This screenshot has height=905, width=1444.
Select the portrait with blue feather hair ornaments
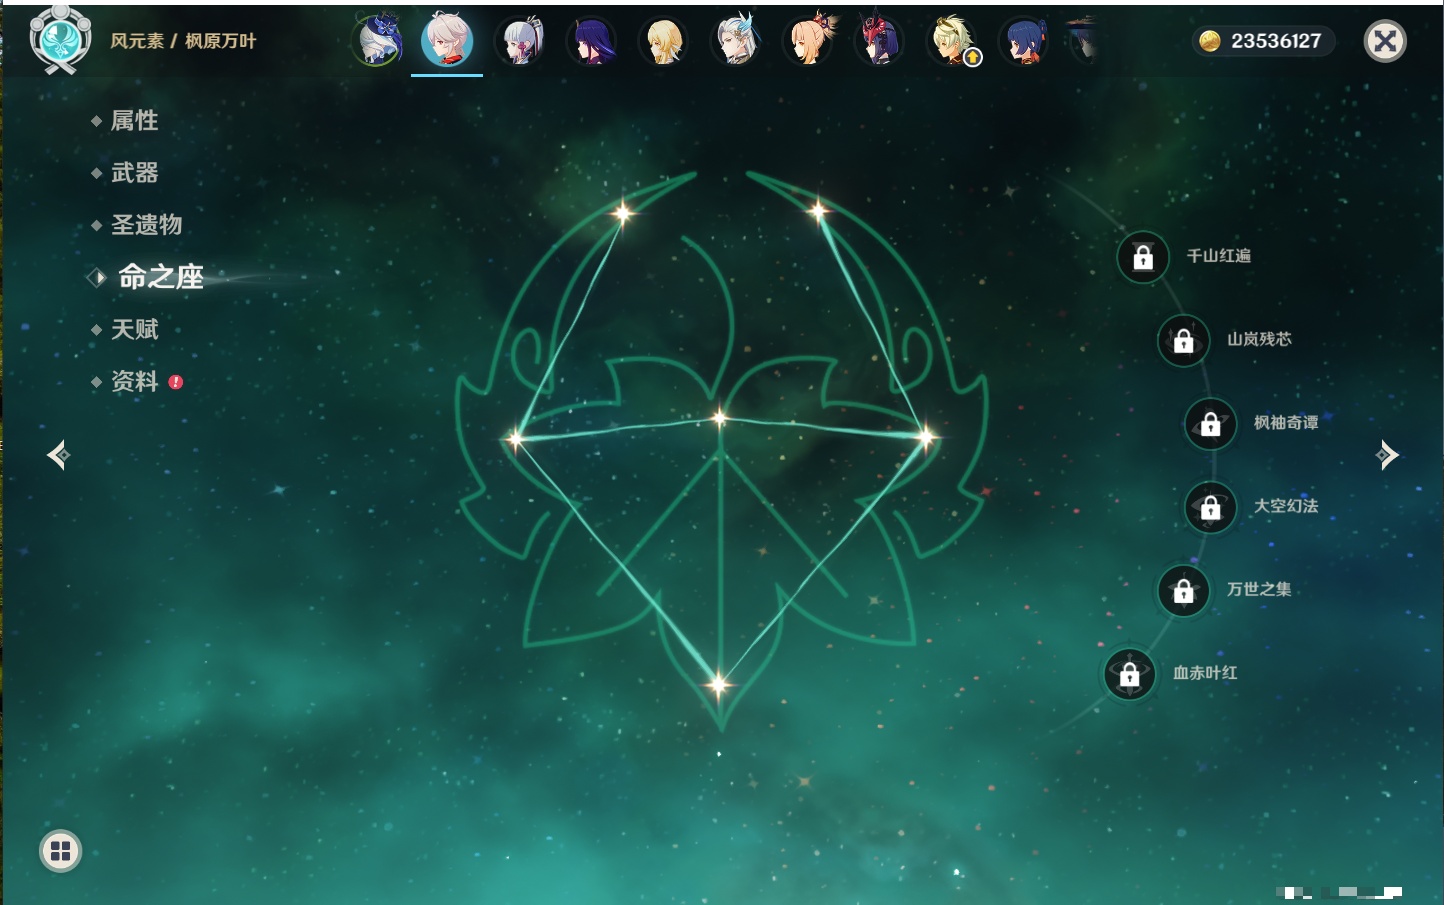[735, 41]
